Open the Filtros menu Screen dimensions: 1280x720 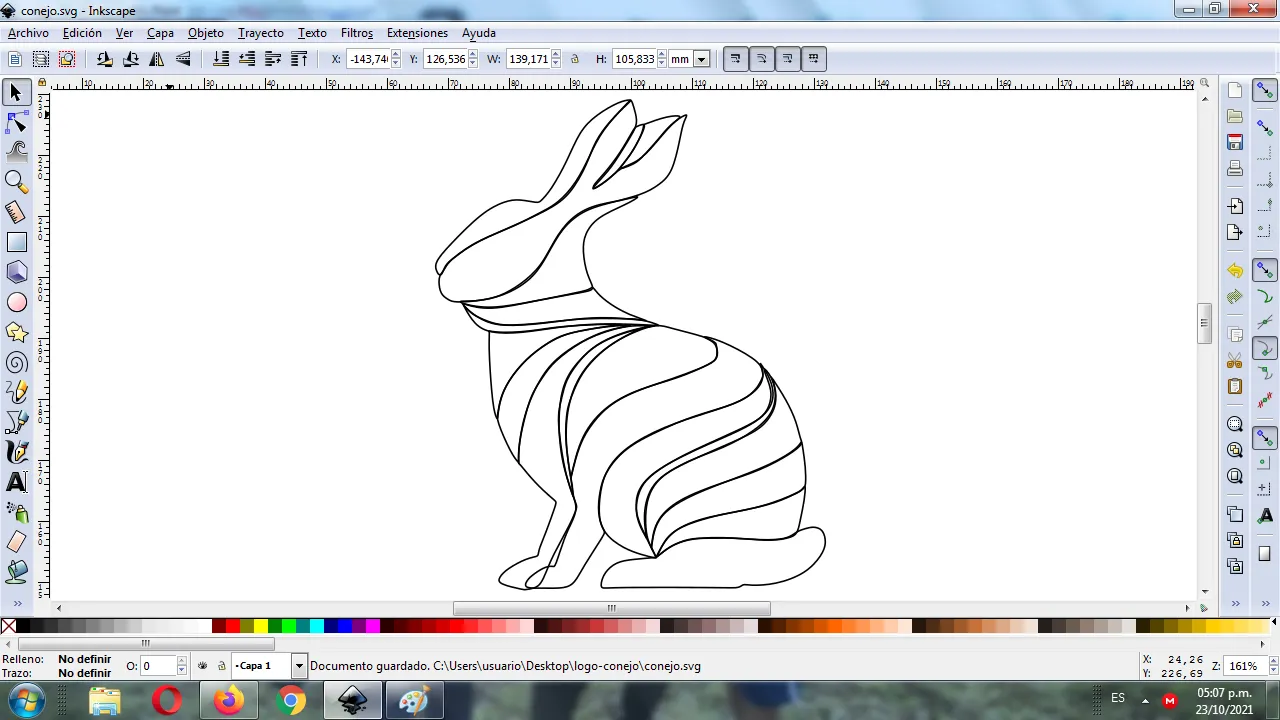357,33
